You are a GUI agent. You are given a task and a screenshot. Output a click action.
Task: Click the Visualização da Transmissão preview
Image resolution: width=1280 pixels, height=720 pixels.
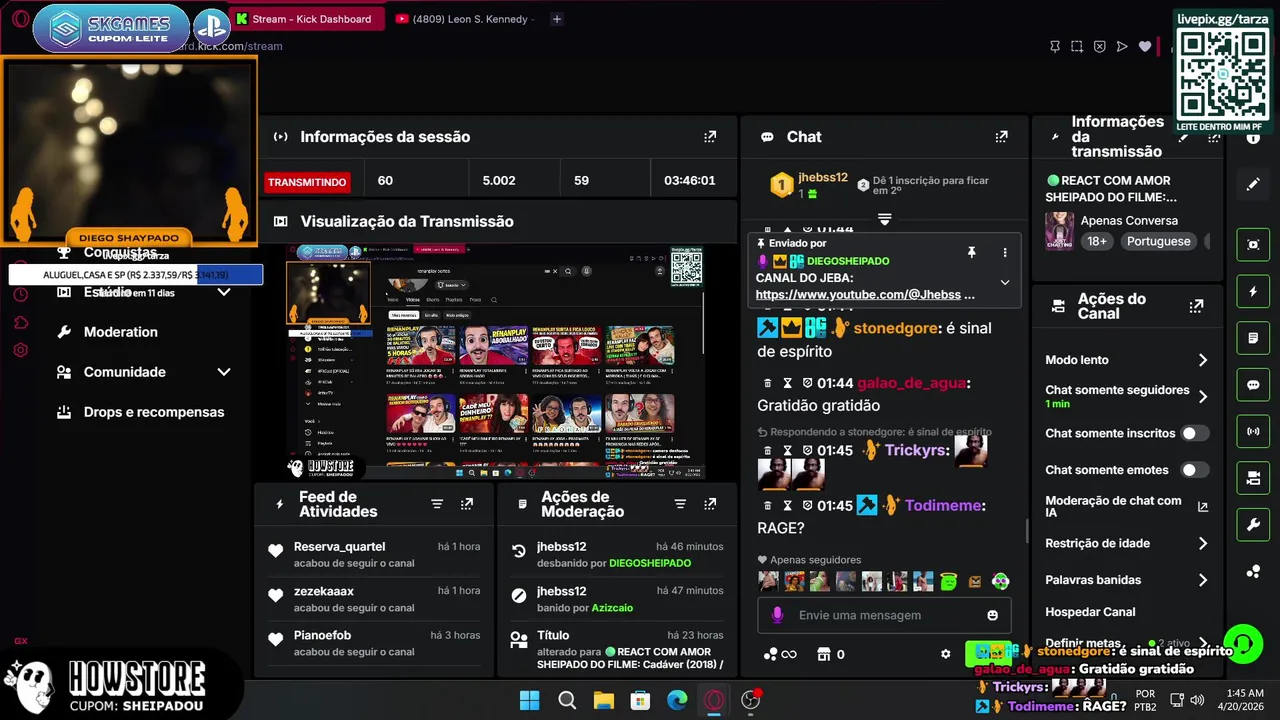tap(496, 362)
